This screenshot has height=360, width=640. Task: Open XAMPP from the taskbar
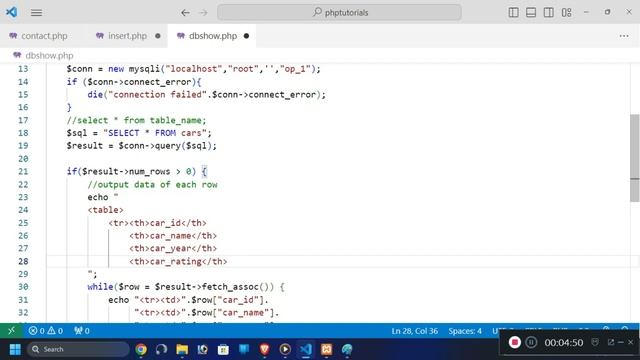(x=326, y=349)
